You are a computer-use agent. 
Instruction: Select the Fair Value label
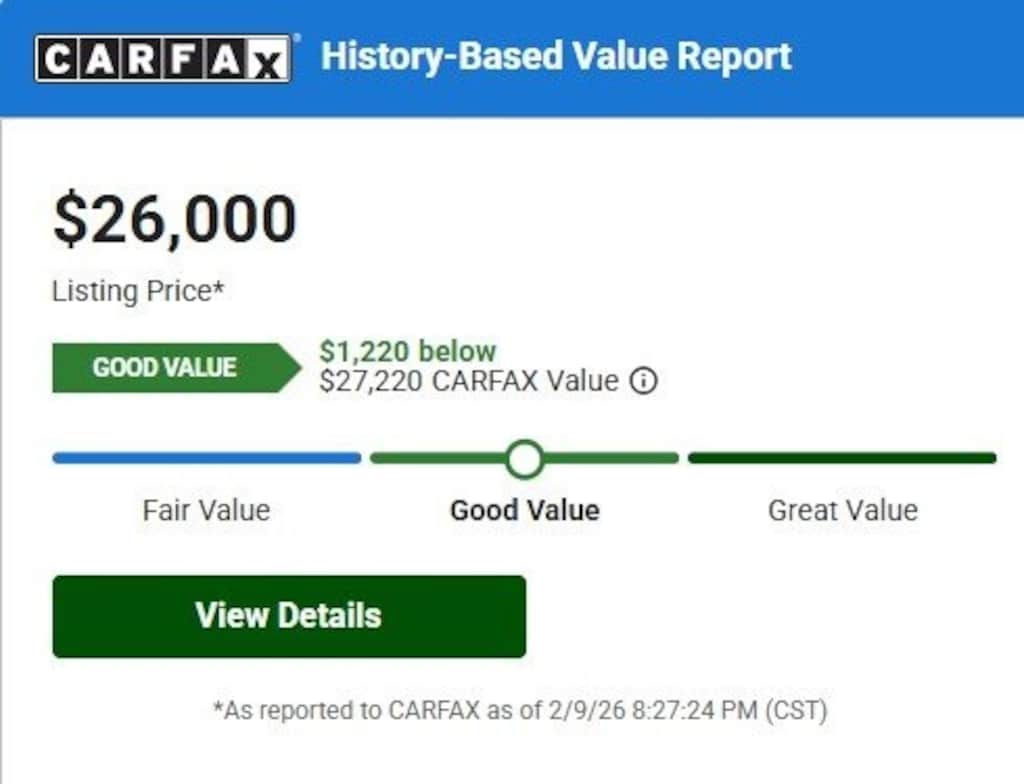pos(206,510)
